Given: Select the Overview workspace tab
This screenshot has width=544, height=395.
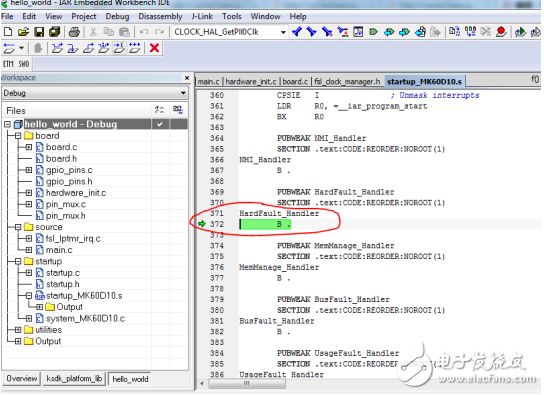Looking at the screenshot, I should click(x=22, y=378).
